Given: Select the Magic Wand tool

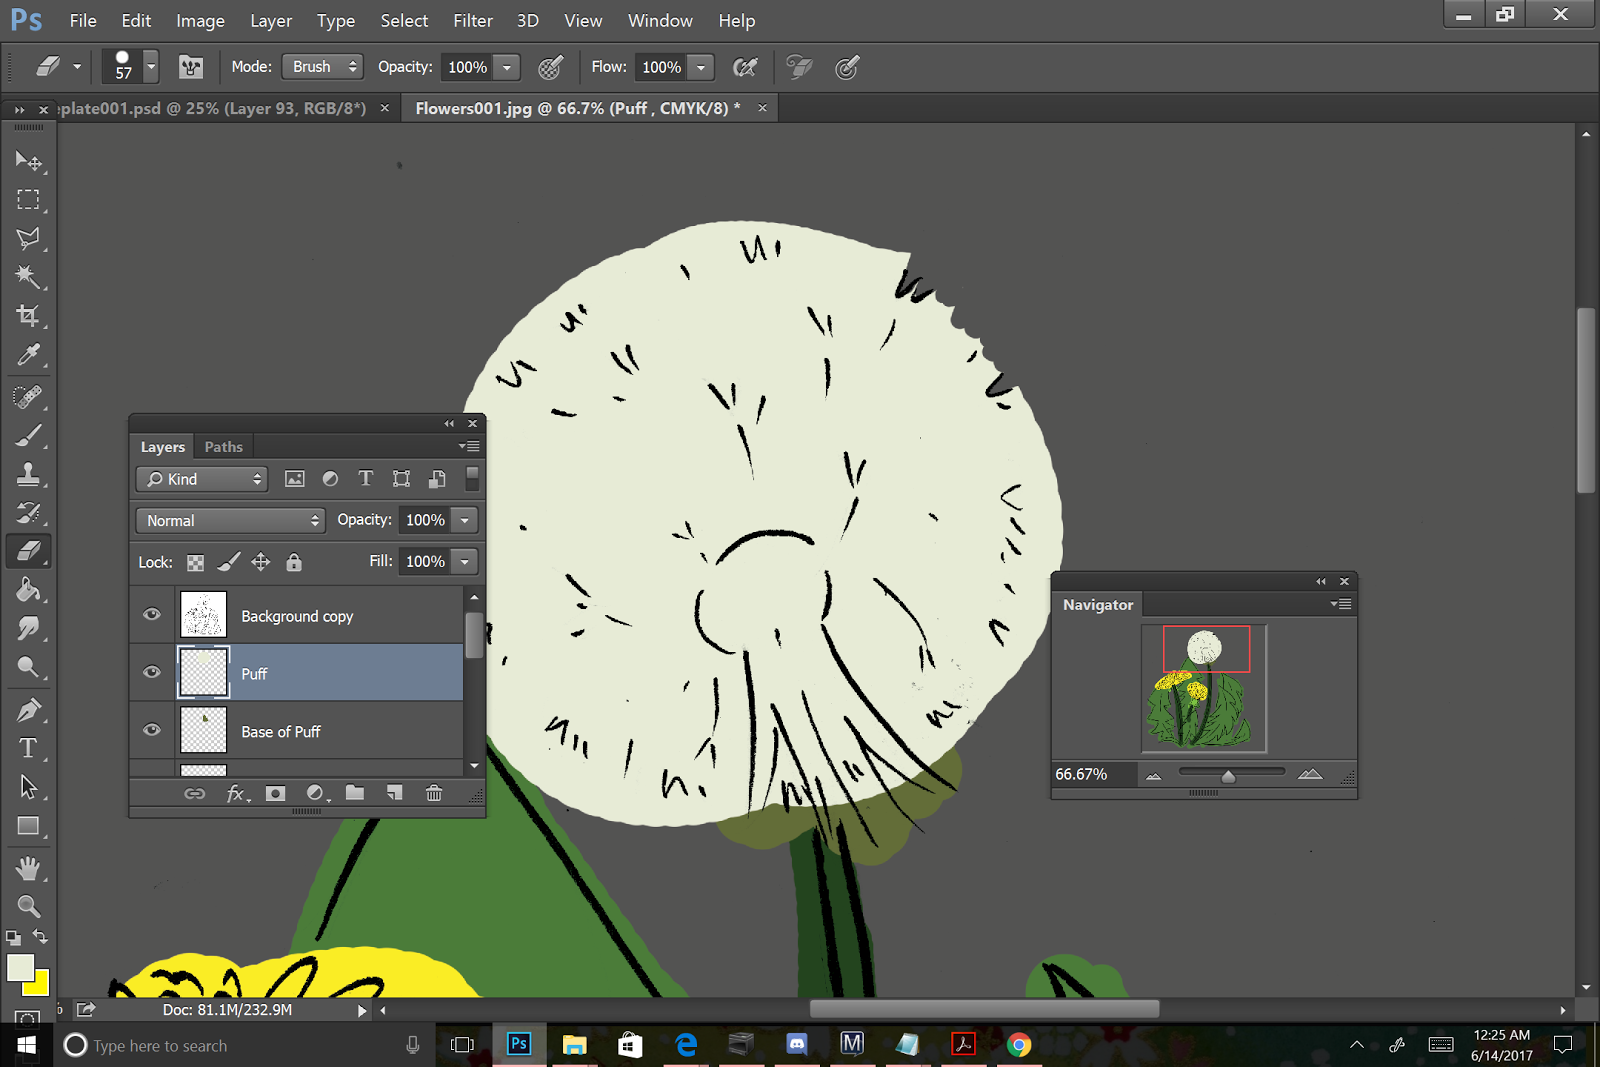Looking at the screenshot, I should [27, 277].
